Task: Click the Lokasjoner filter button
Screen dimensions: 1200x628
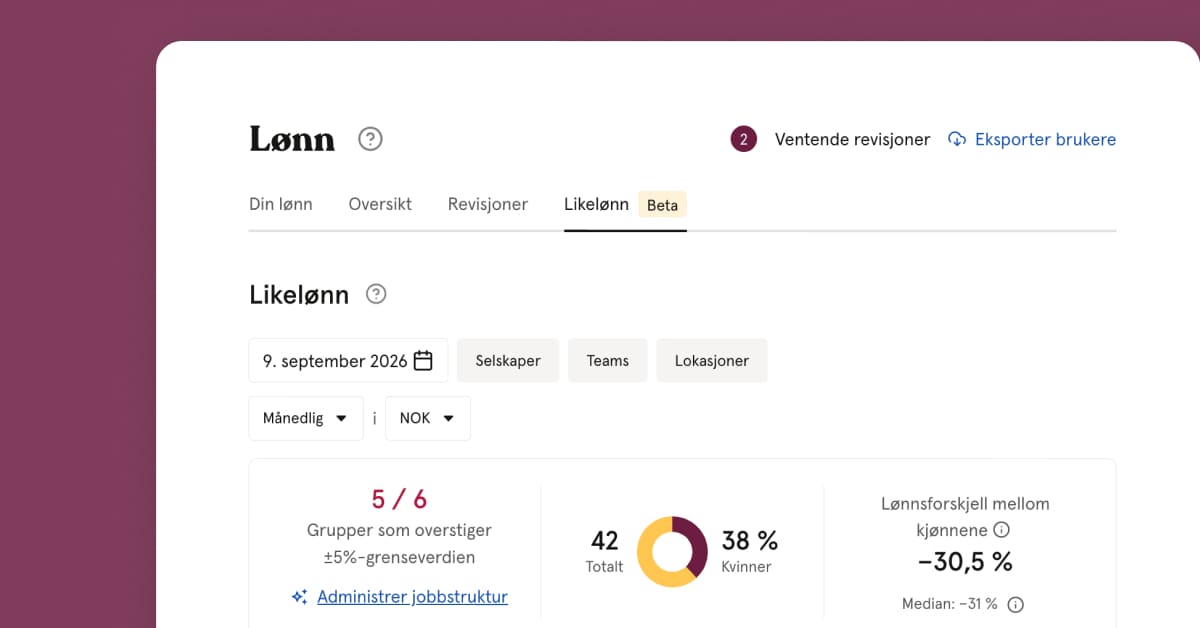Action: tap(712, 360)
